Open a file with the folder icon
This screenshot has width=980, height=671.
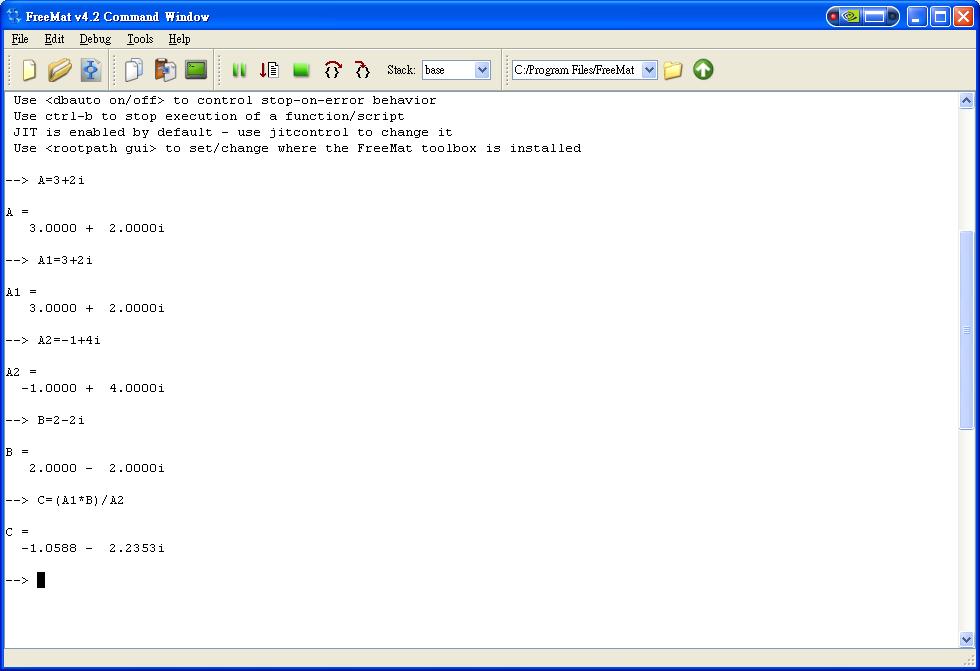pyautogui.click(x=59, y=70)
